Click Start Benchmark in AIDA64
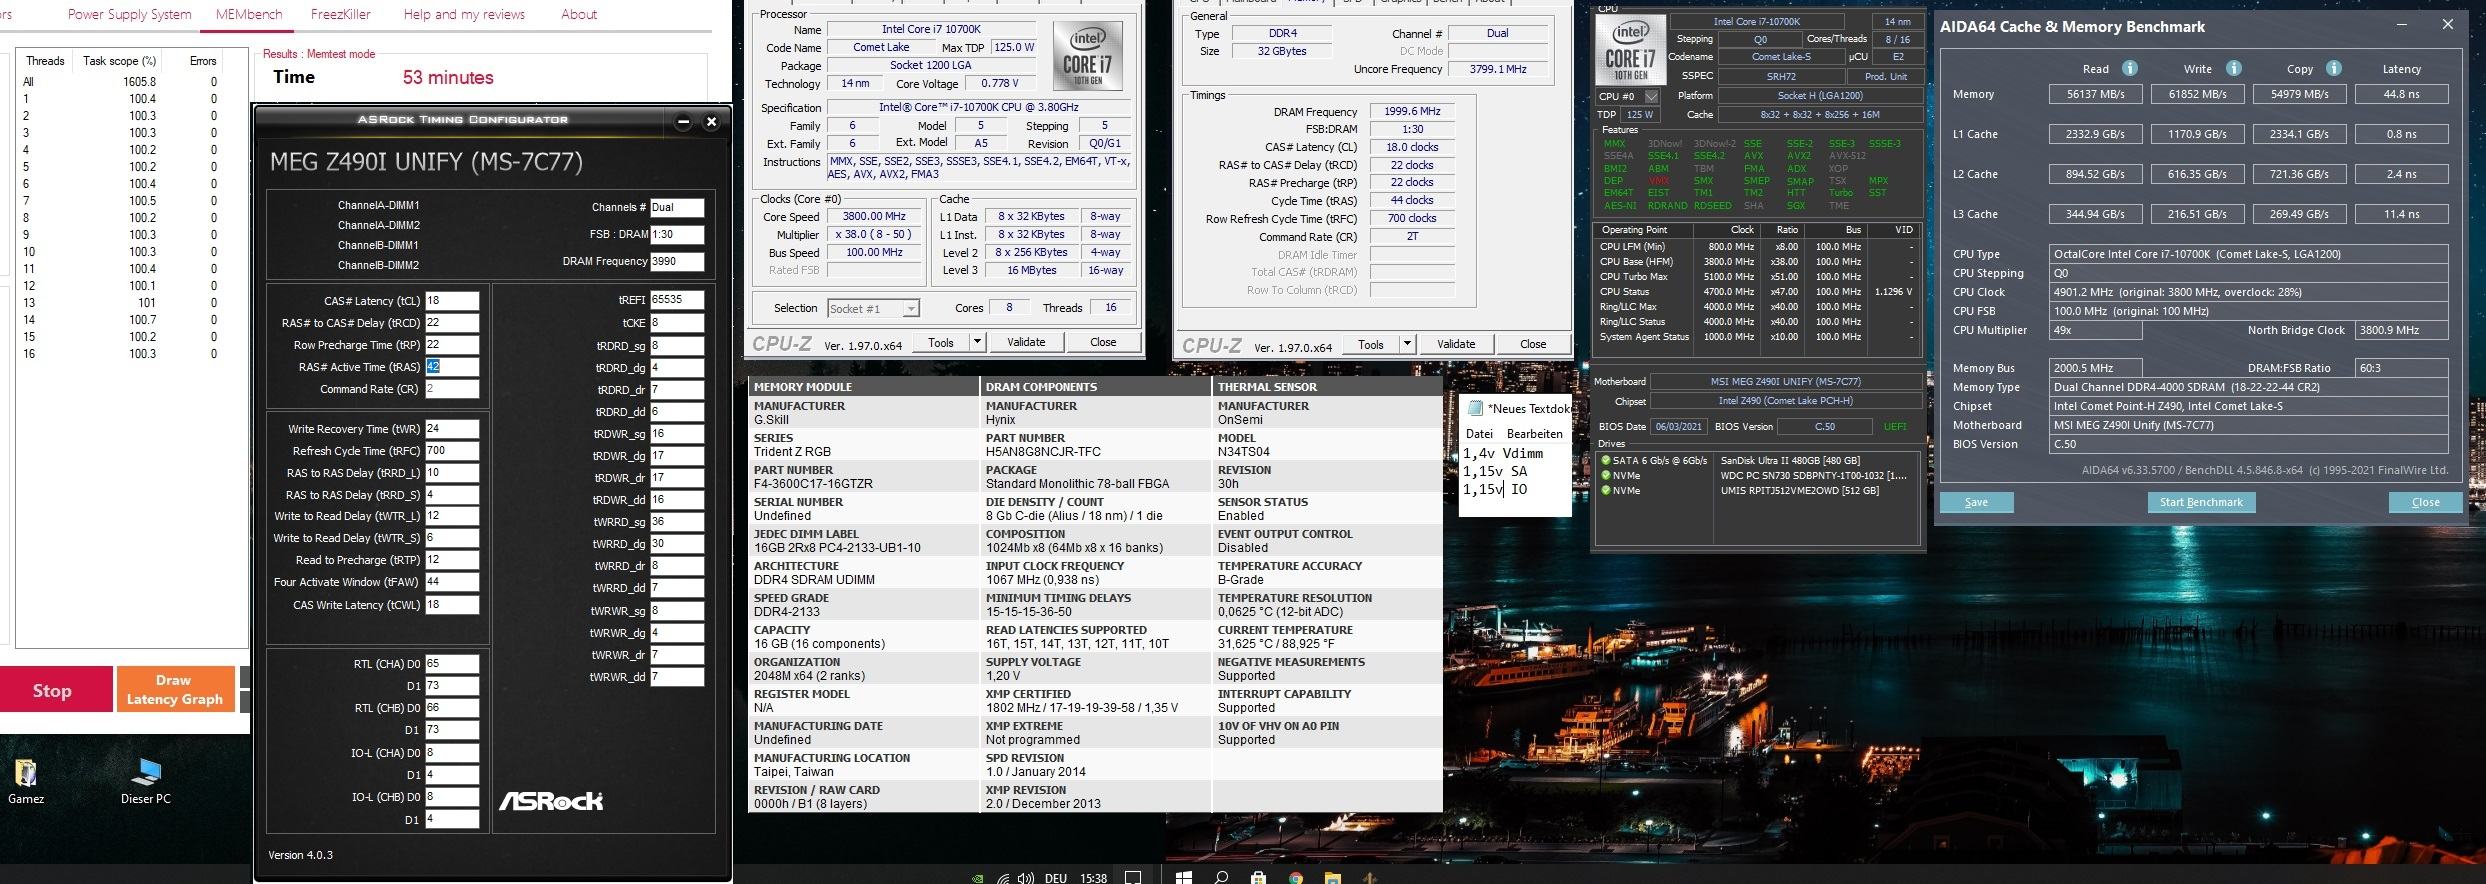Image resolution: width=2486 pixels, height=884 pixels. click(x=2201, y=502)
